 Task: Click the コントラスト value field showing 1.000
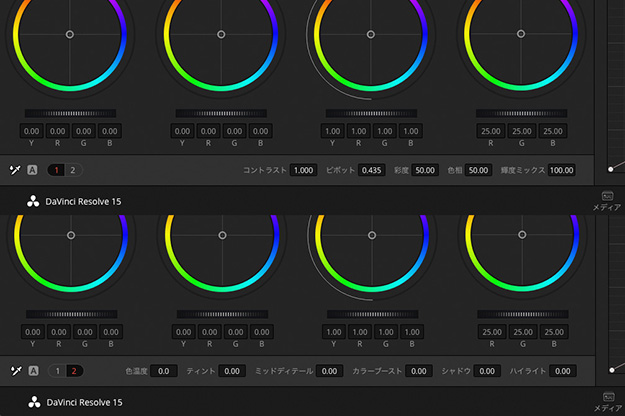(x=303, y=170)
